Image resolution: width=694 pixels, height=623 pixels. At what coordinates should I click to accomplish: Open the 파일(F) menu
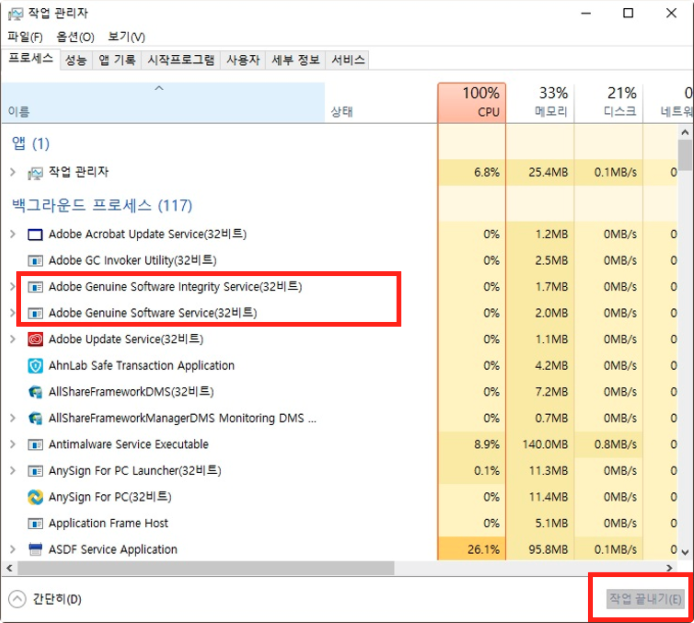25,37
